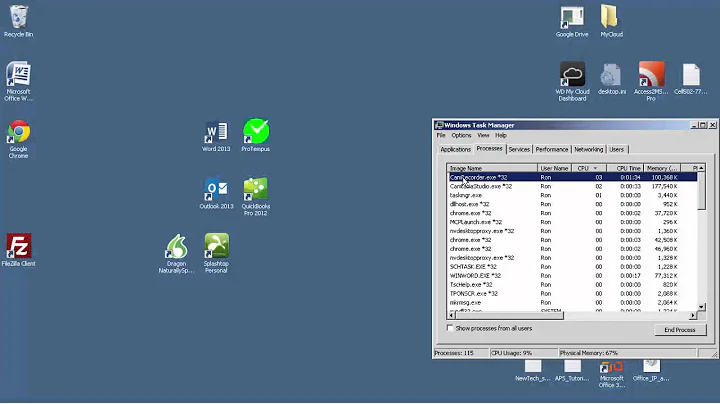Select the ProTempus desktop icon

point(256,135)
